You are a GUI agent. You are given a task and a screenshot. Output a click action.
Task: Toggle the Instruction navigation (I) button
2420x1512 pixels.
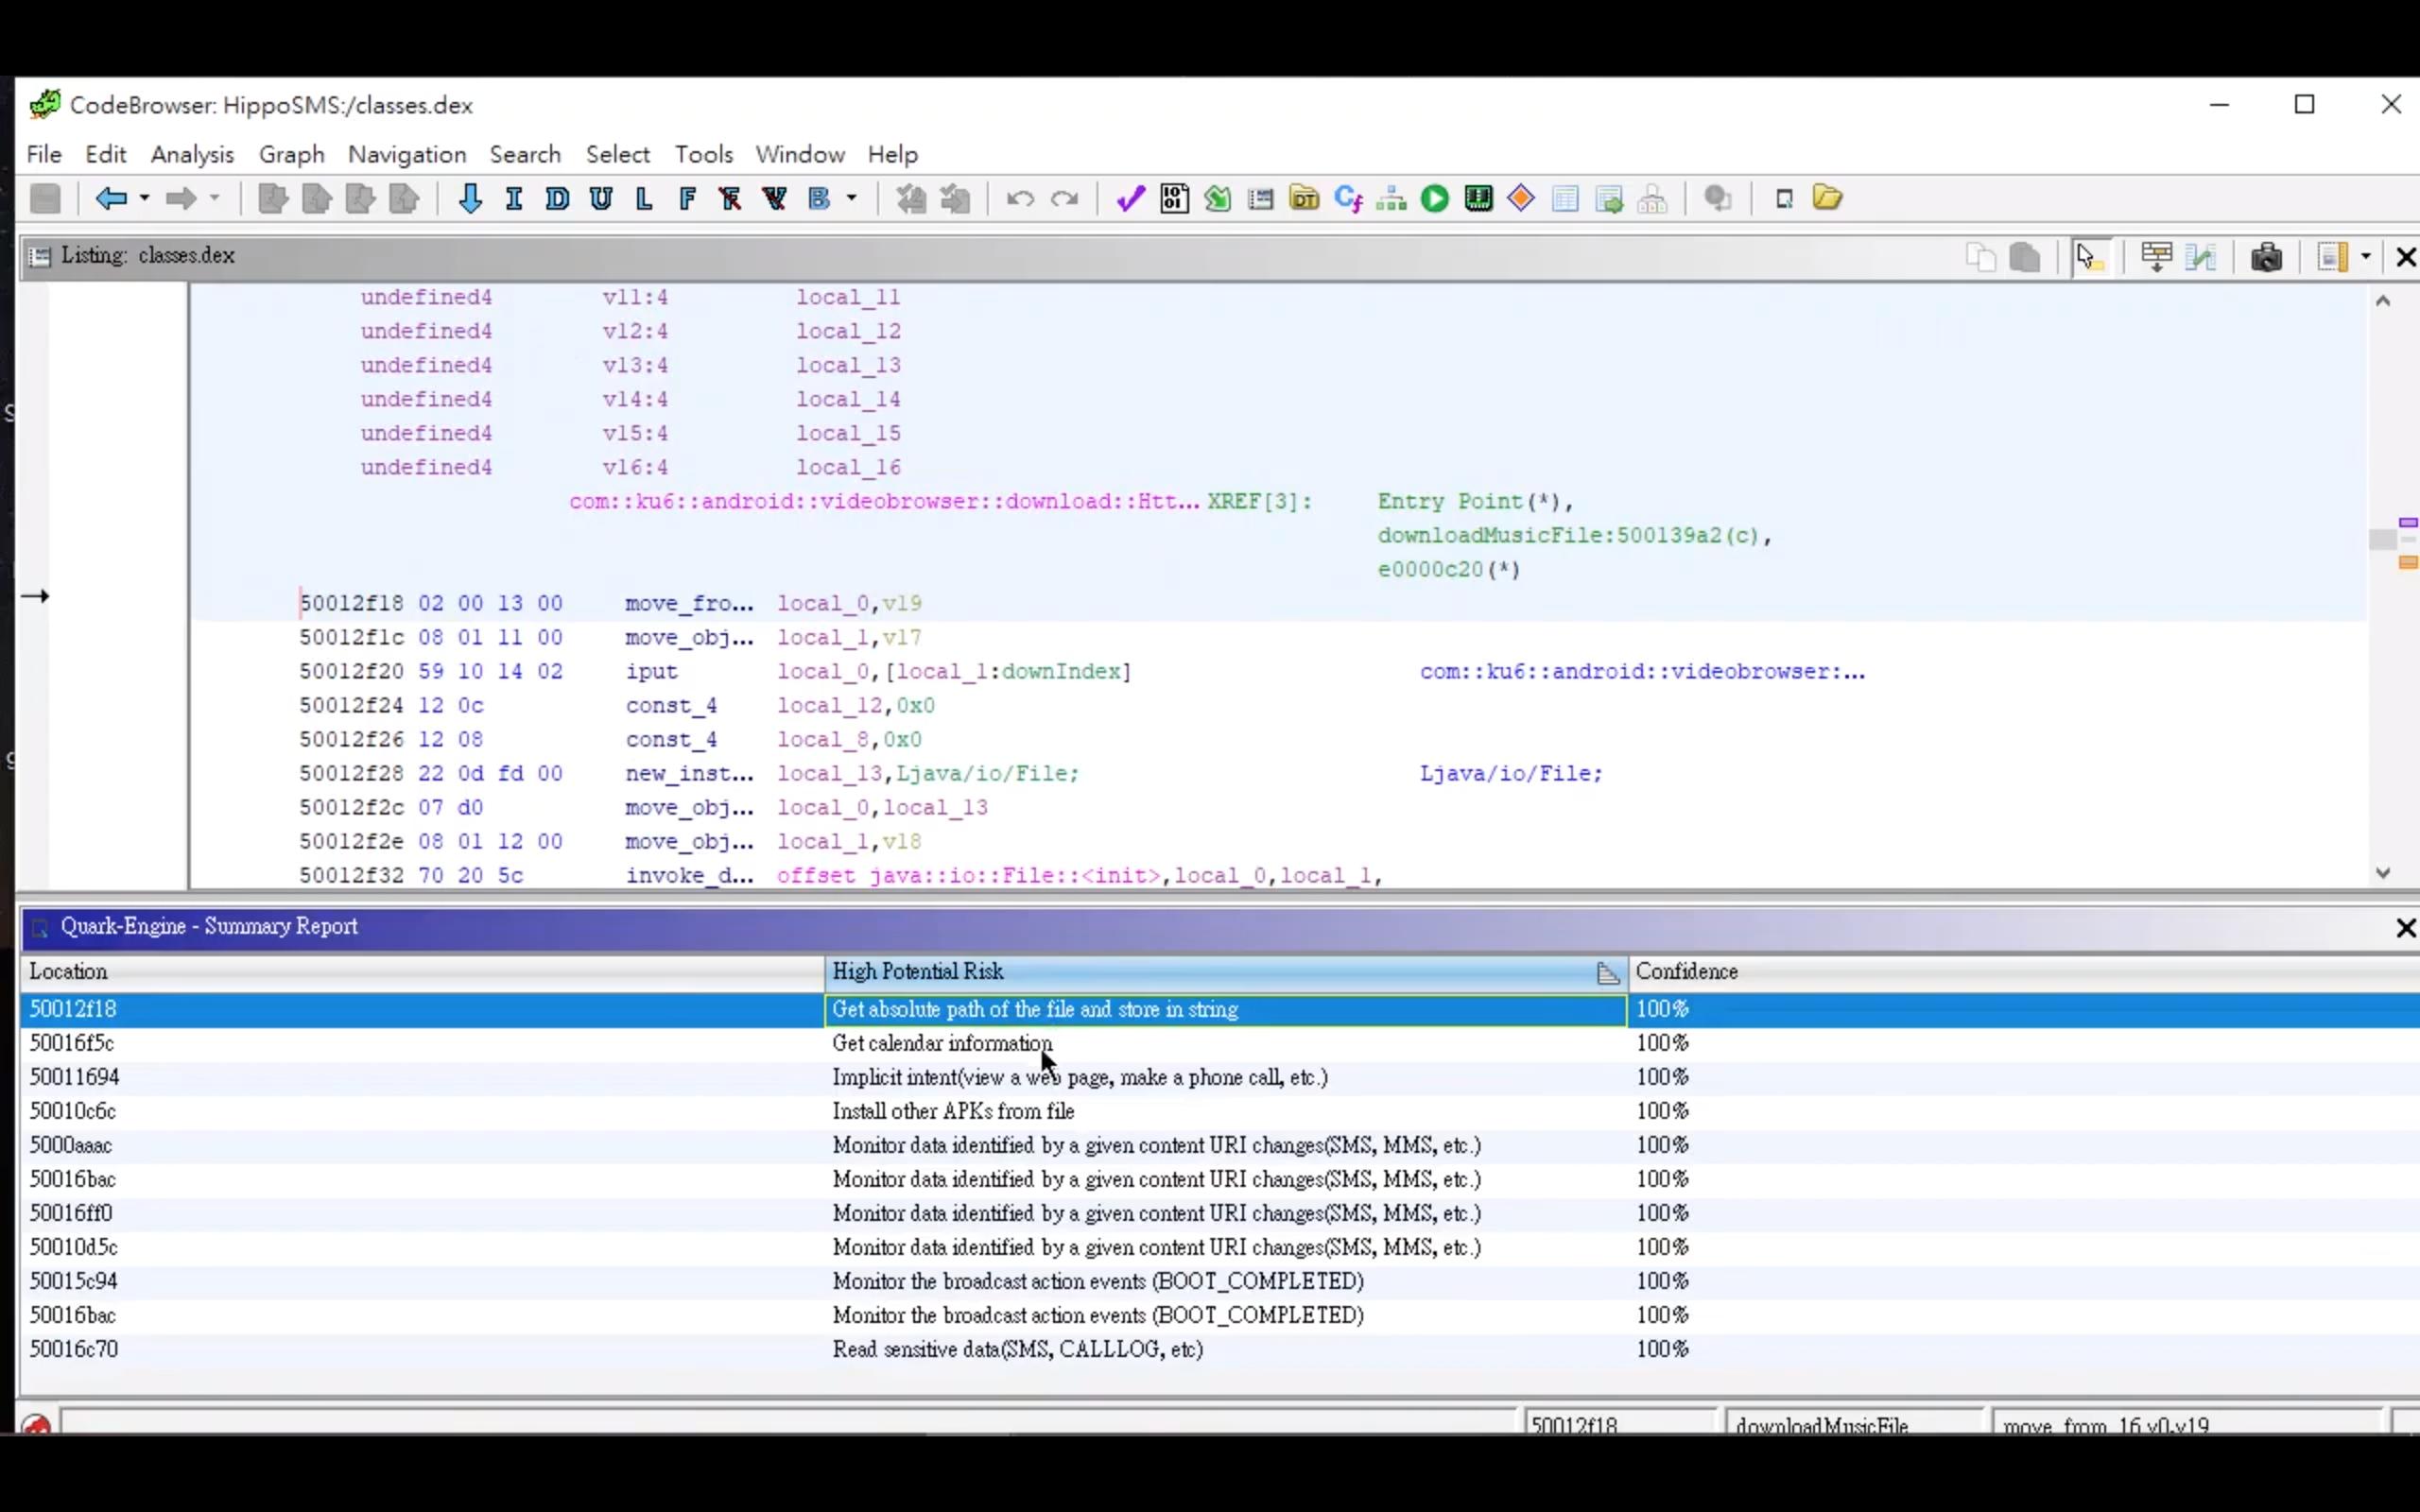click(x=514, y=198)
